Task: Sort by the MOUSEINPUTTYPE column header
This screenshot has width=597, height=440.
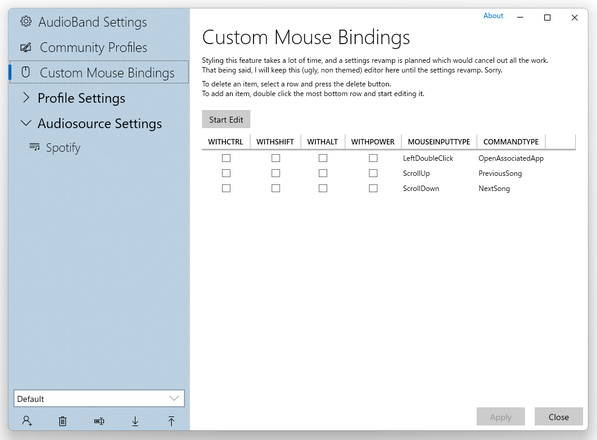Action: click(x=439, y=142)
